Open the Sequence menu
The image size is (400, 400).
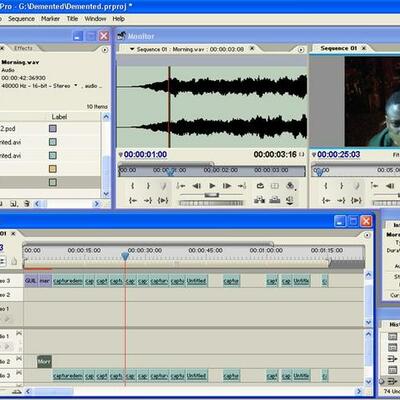(21, 19)
